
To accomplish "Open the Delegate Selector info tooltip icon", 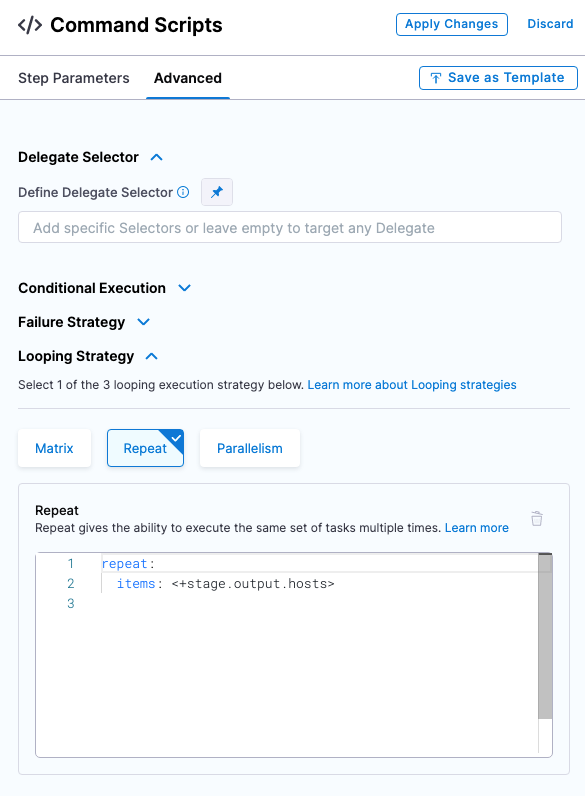I will pos(183,192).
